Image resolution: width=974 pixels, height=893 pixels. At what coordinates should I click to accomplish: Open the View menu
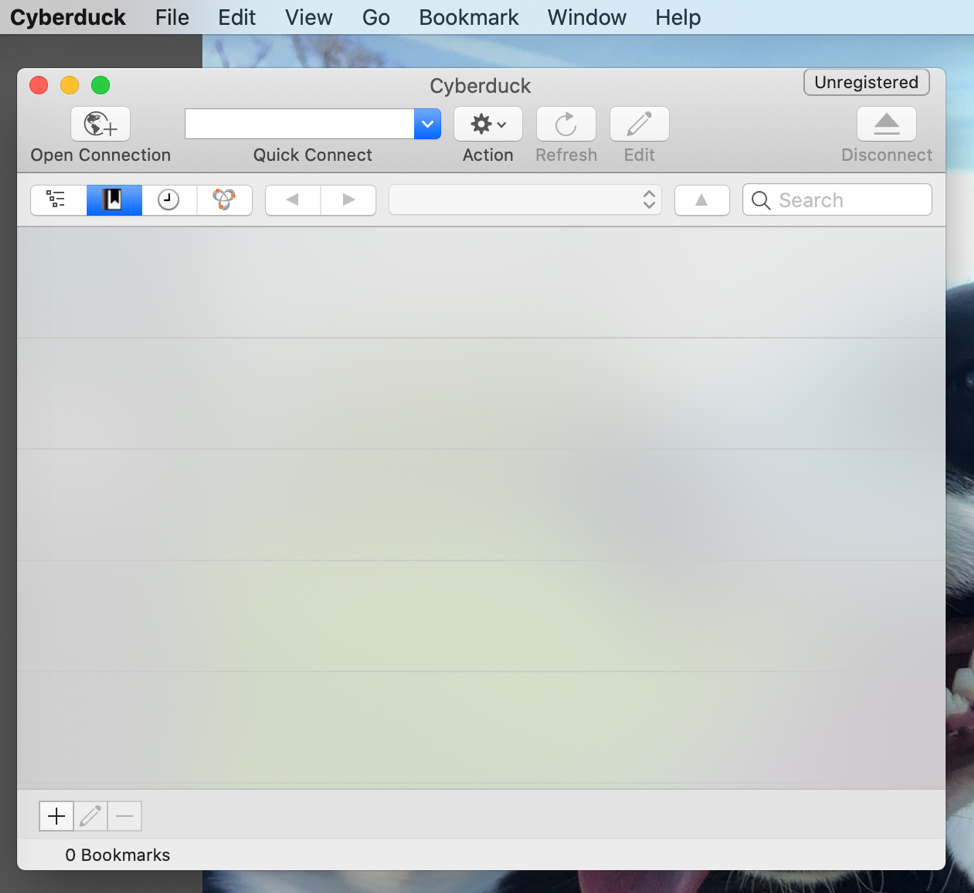(x=309, y=17)
